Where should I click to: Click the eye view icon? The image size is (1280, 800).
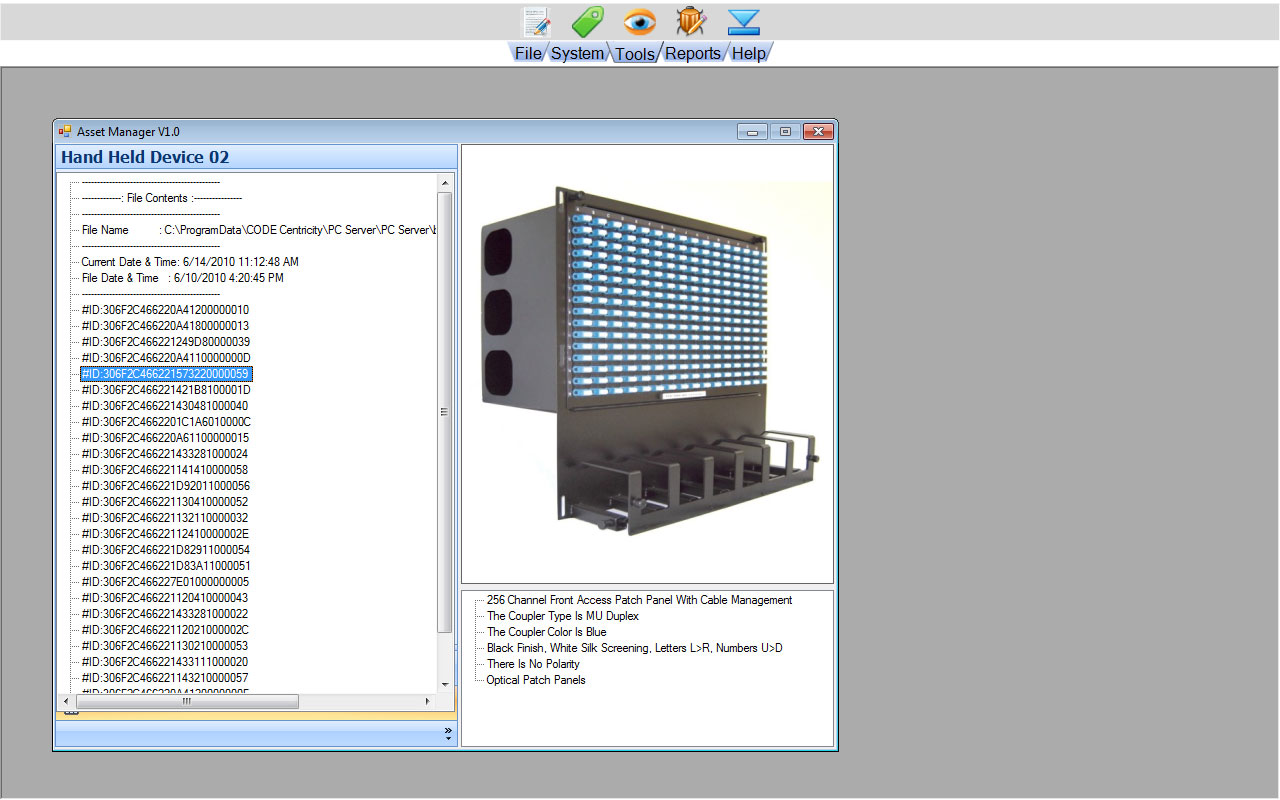click(640, 22)
